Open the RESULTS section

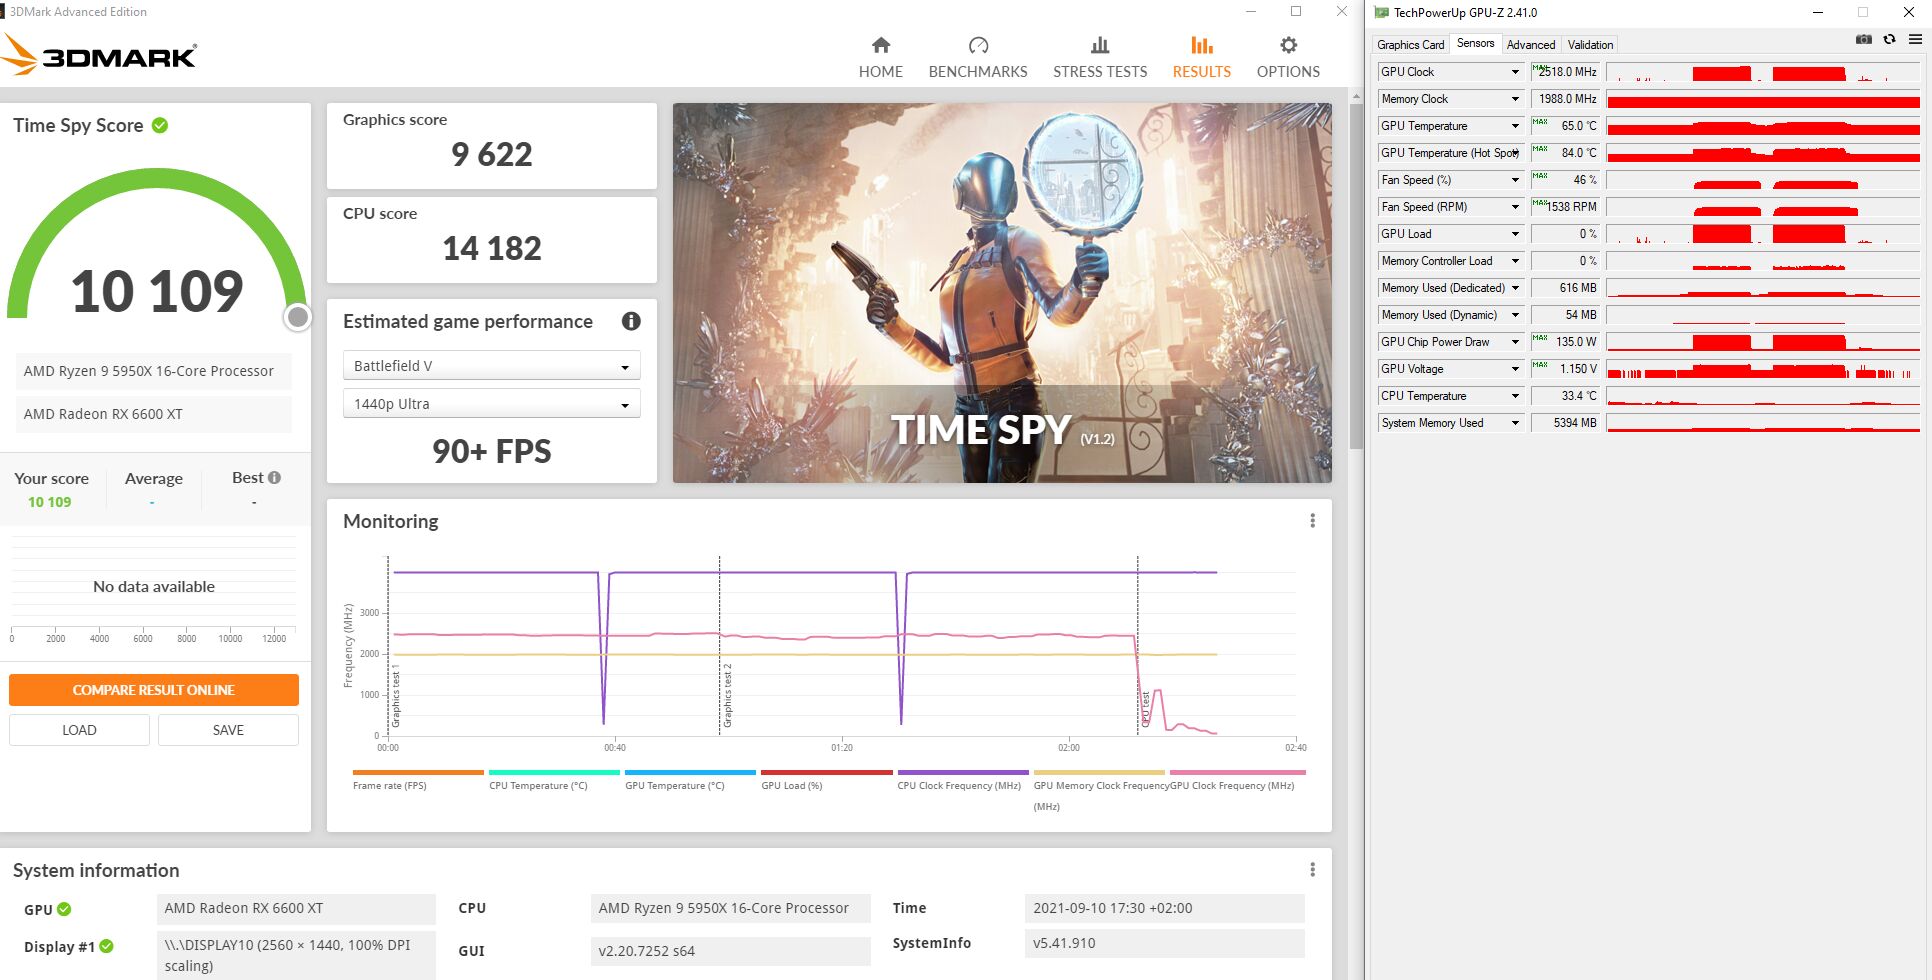coord(1201,57)
